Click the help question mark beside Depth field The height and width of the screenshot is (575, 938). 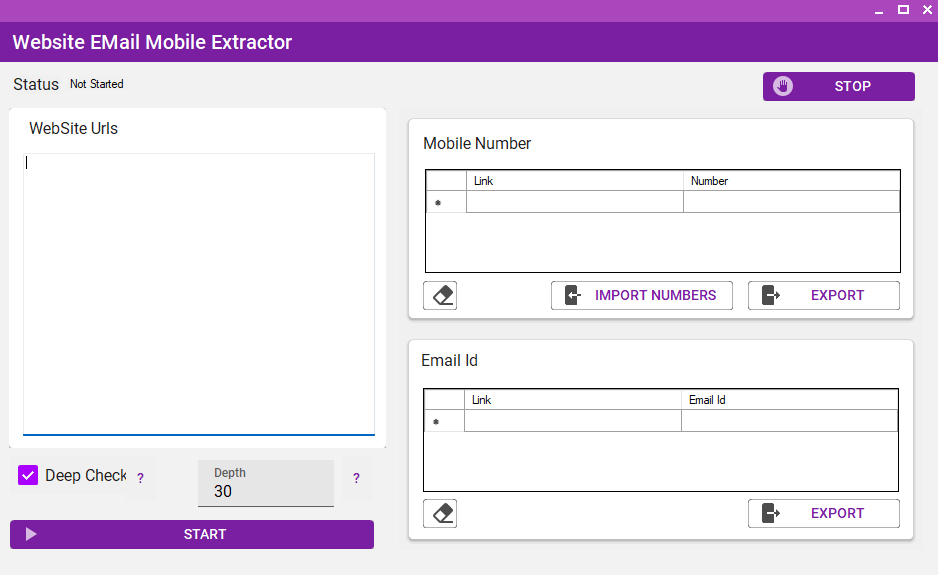click(356, 478)
